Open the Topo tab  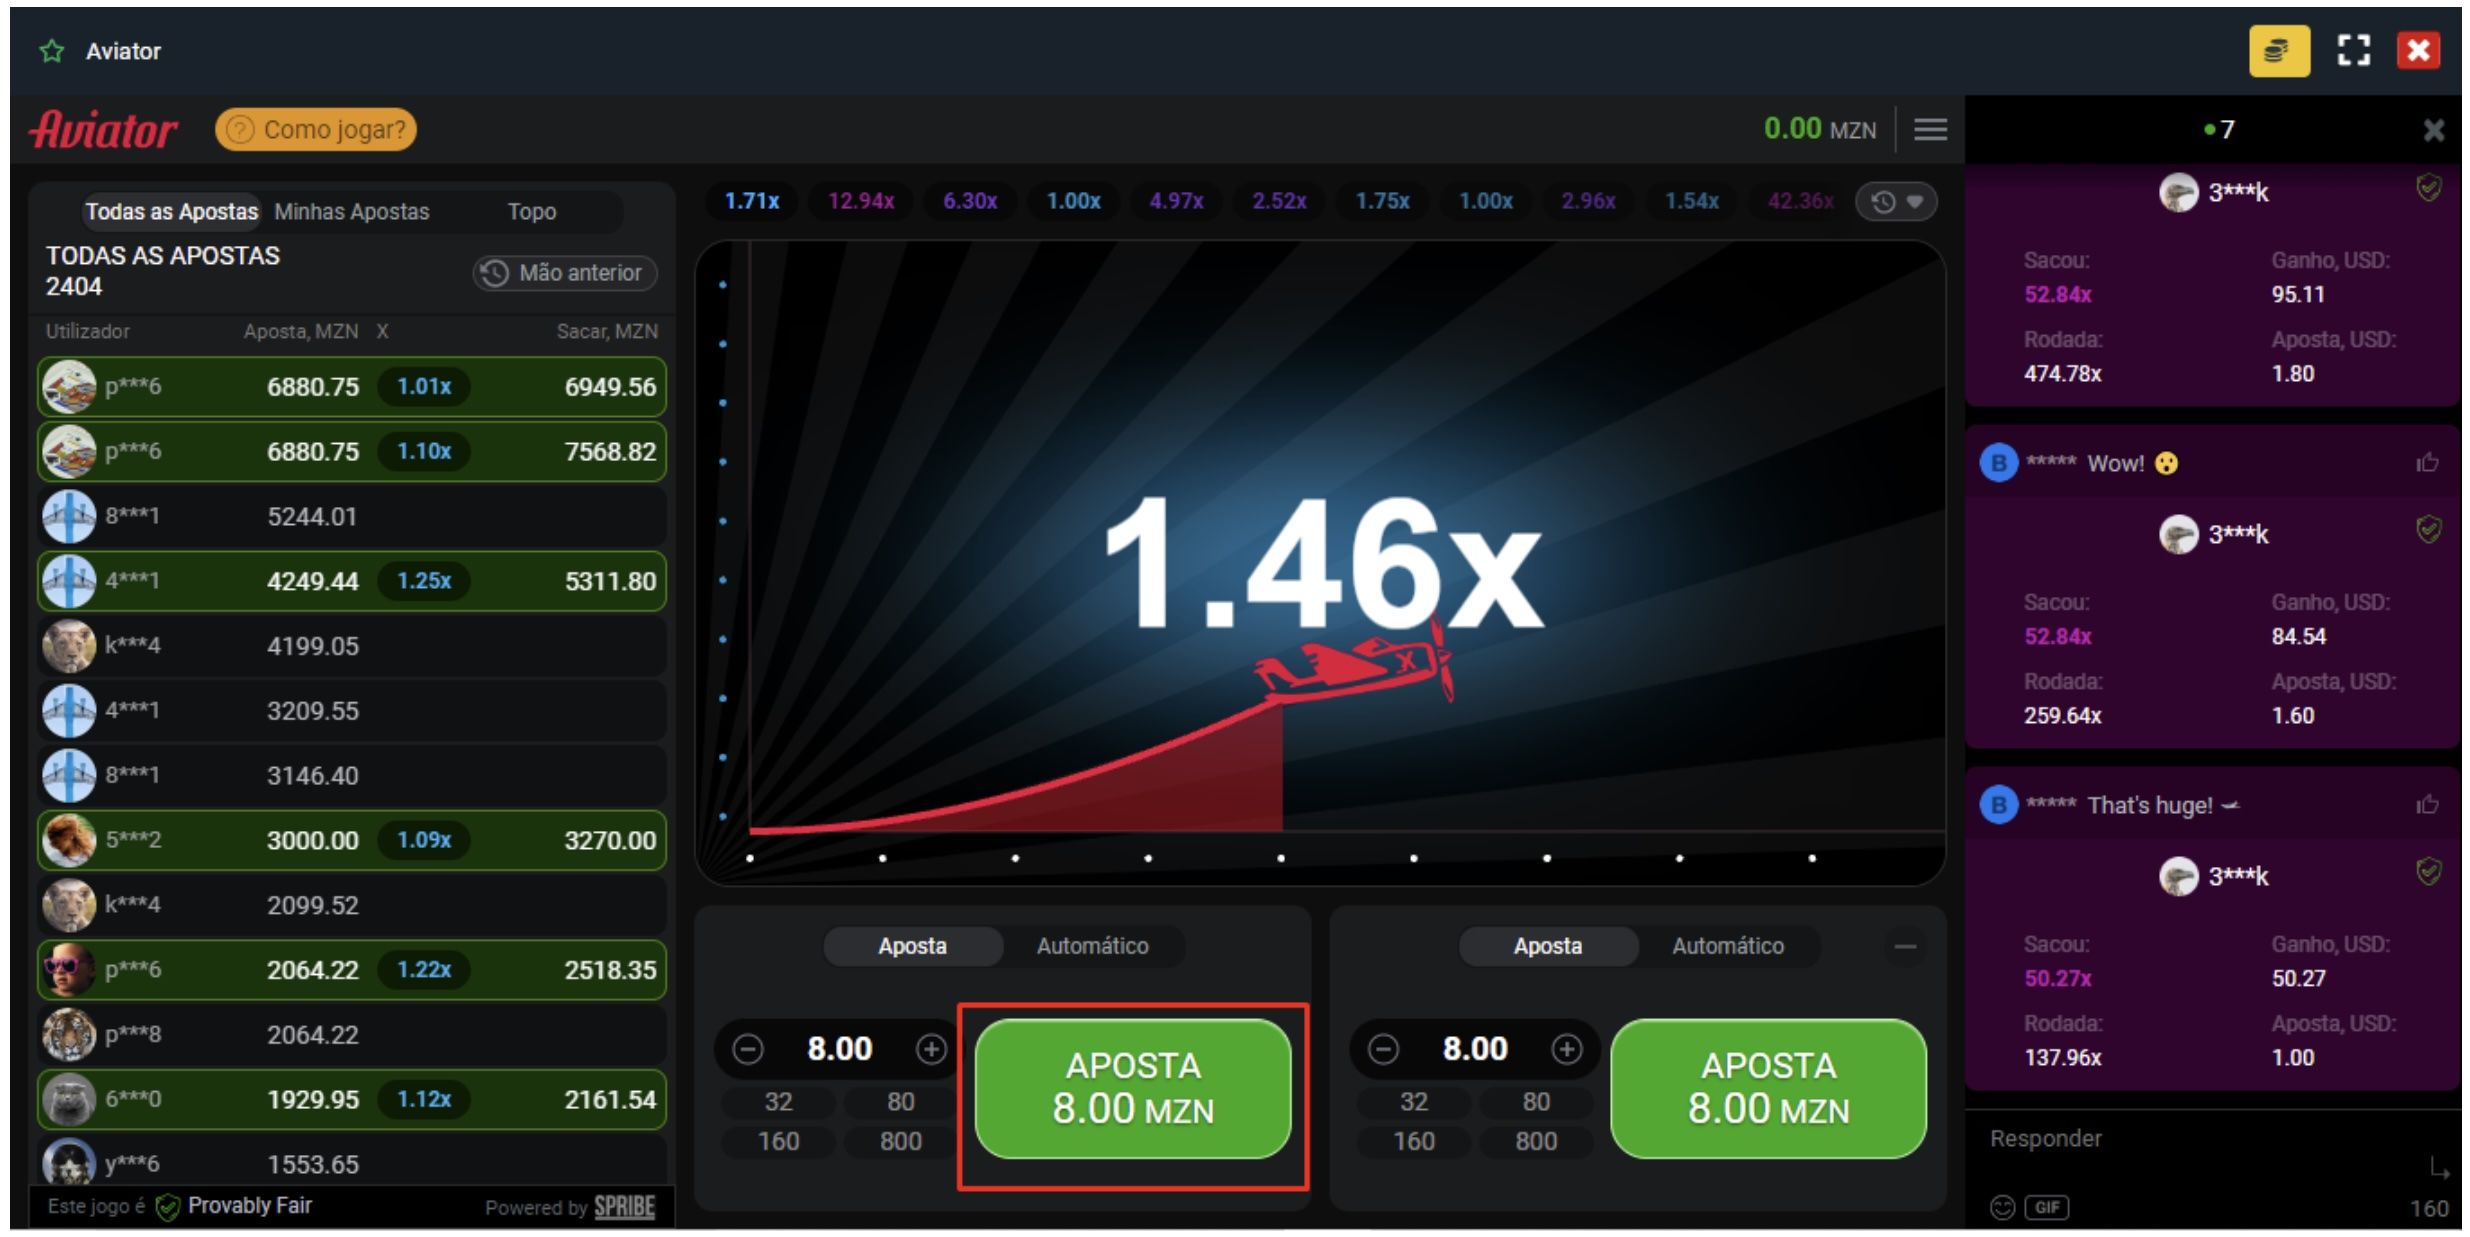click(531, 211)
